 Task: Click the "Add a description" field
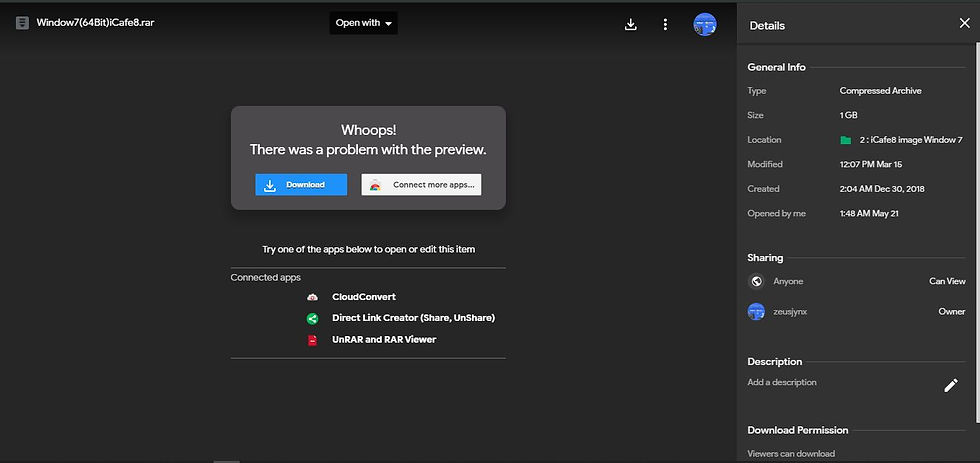[x=782, y=382]
